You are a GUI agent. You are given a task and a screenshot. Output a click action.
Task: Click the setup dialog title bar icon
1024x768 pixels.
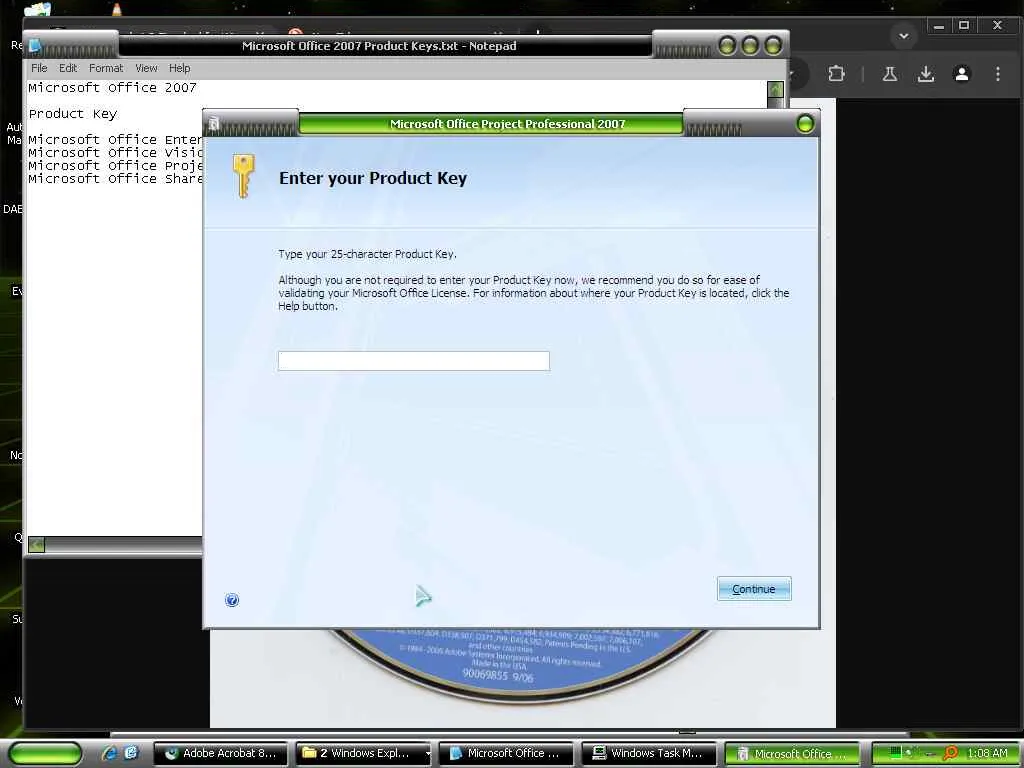pyautogui.click(x=214, y=123)
